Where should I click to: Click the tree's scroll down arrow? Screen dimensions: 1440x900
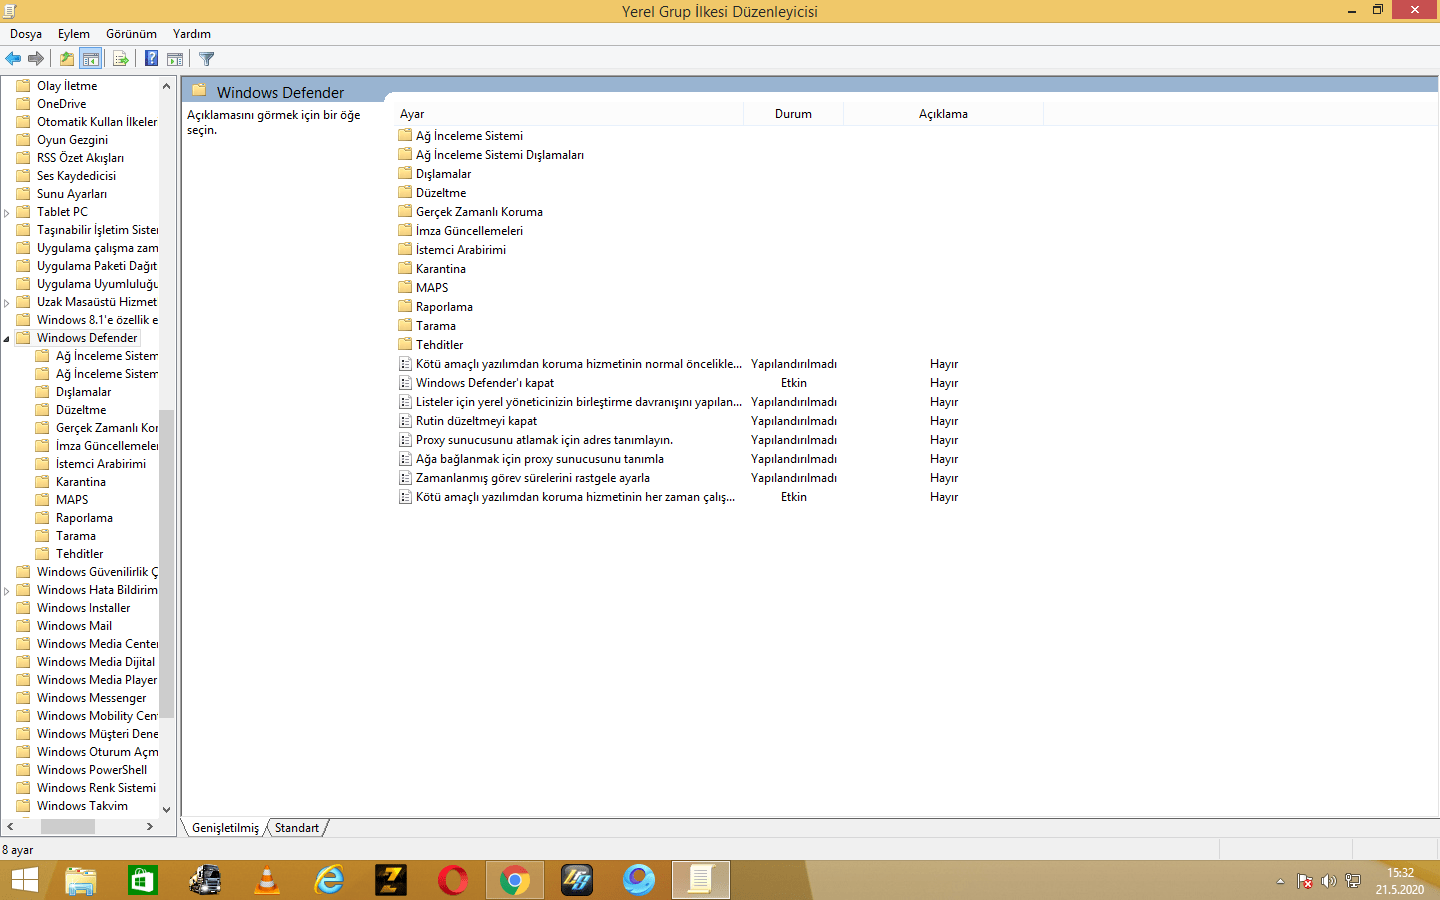pos(166,810)
